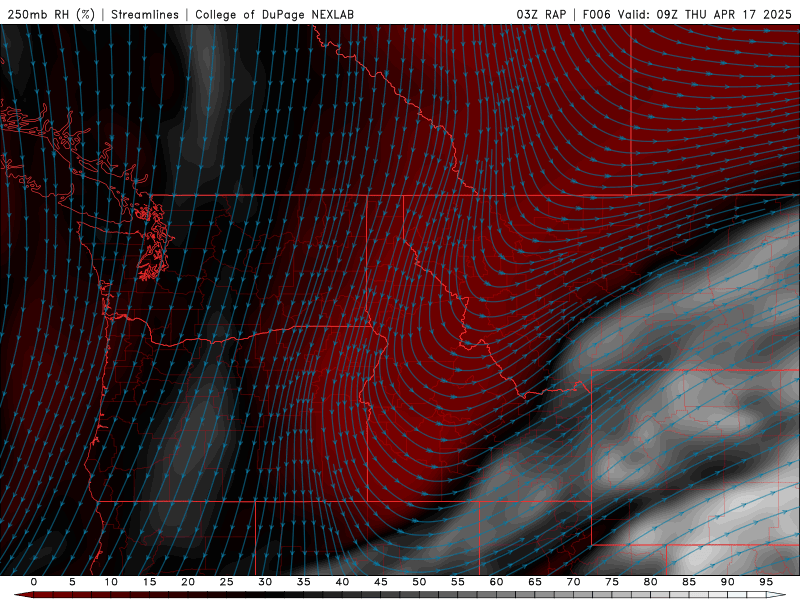Click the white right arrow end of colorbar

click(x=776, y=595)
